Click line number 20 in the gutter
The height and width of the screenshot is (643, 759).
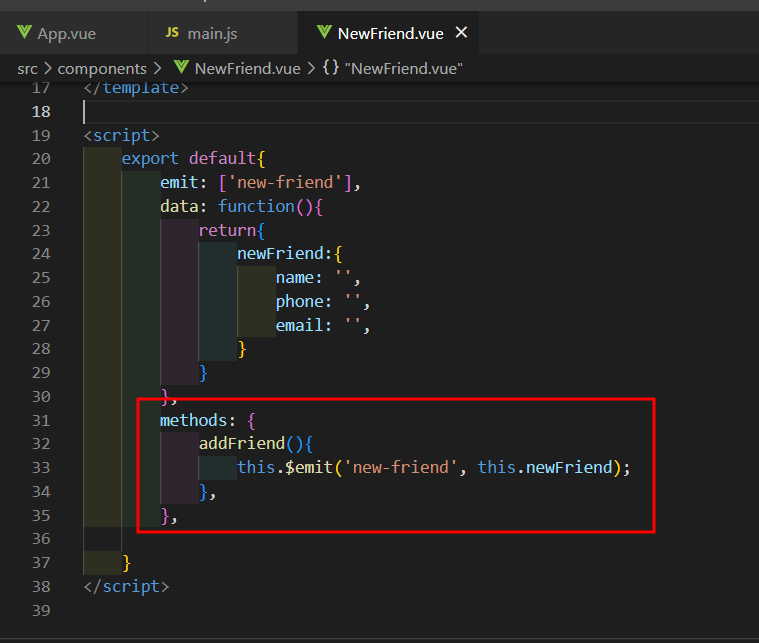pos(41,159)
